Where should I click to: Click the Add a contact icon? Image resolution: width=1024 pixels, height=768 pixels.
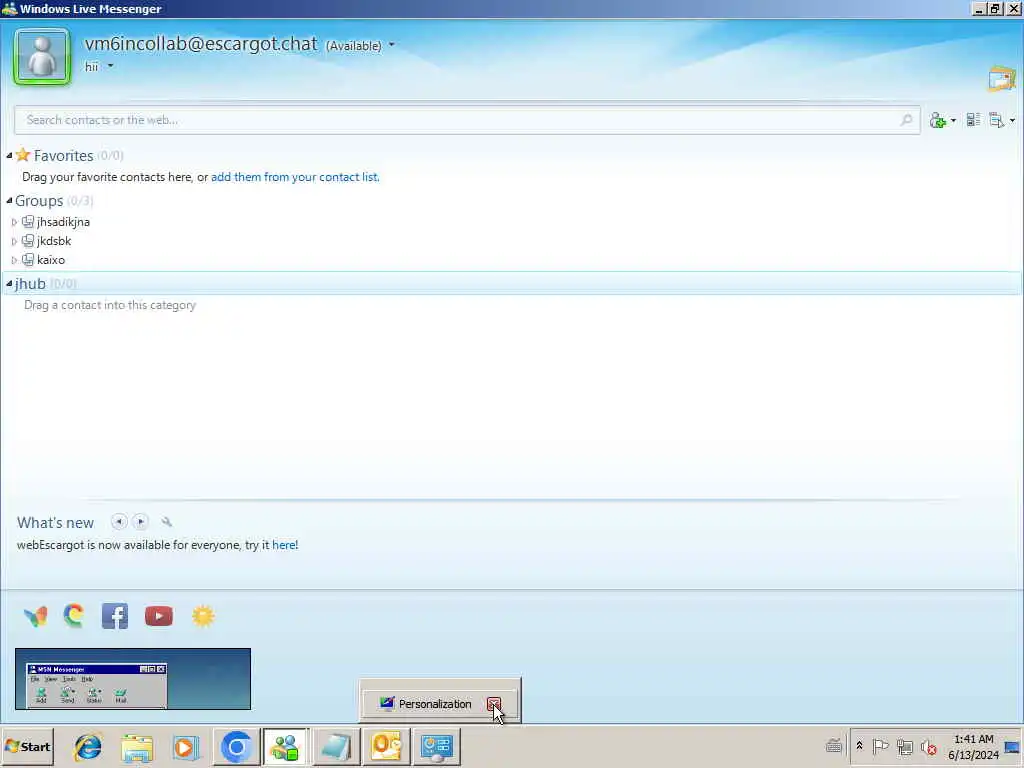(x=938, y=120)
